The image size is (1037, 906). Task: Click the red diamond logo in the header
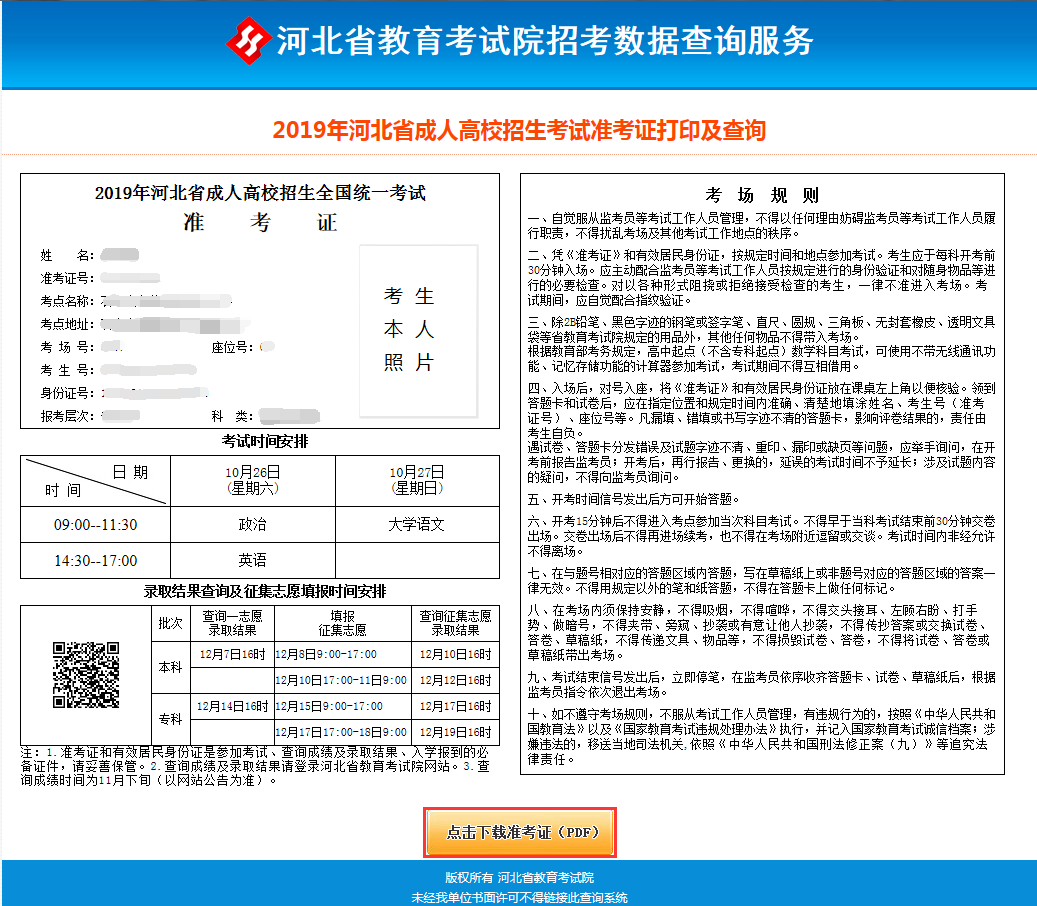click(249, 40)
